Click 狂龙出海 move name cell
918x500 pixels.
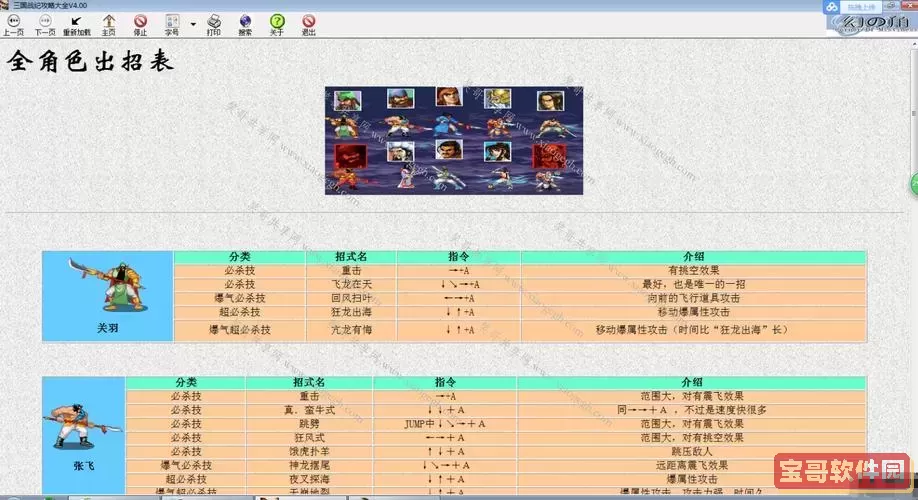[x=351, y=312]
